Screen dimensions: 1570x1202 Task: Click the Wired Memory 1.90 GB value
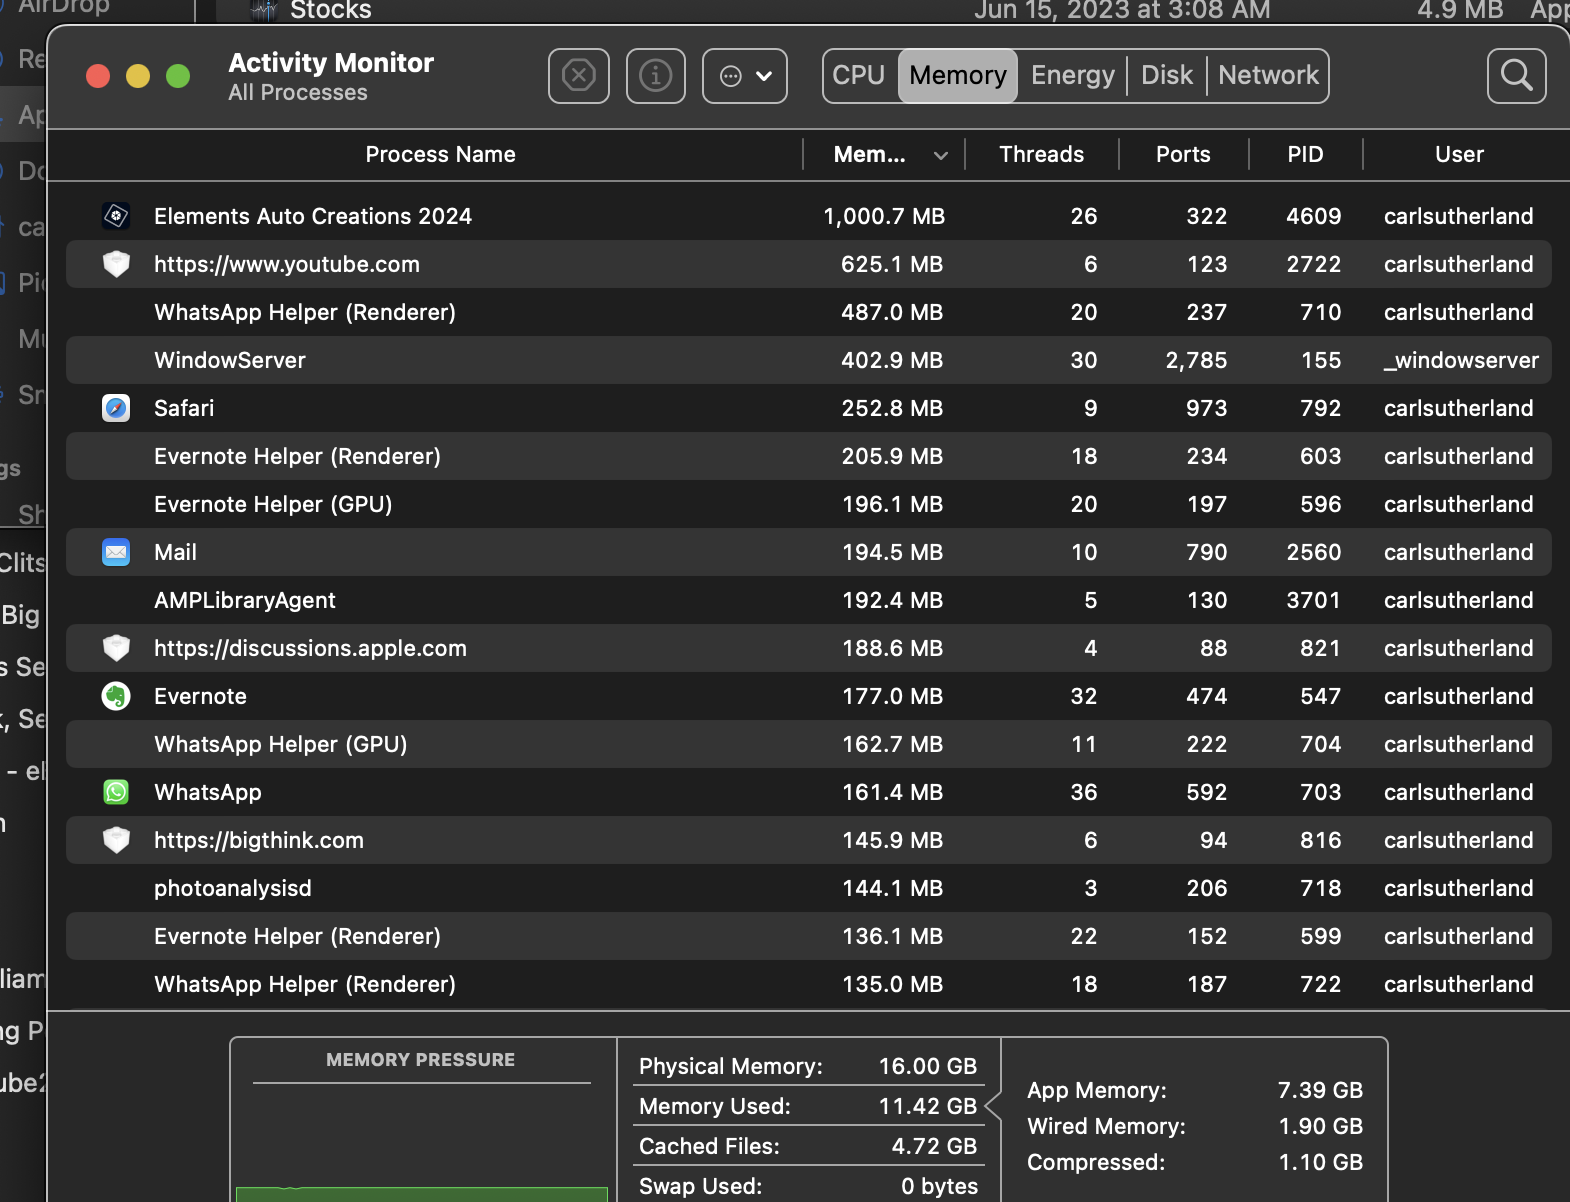click(x=1320, y=1126)
